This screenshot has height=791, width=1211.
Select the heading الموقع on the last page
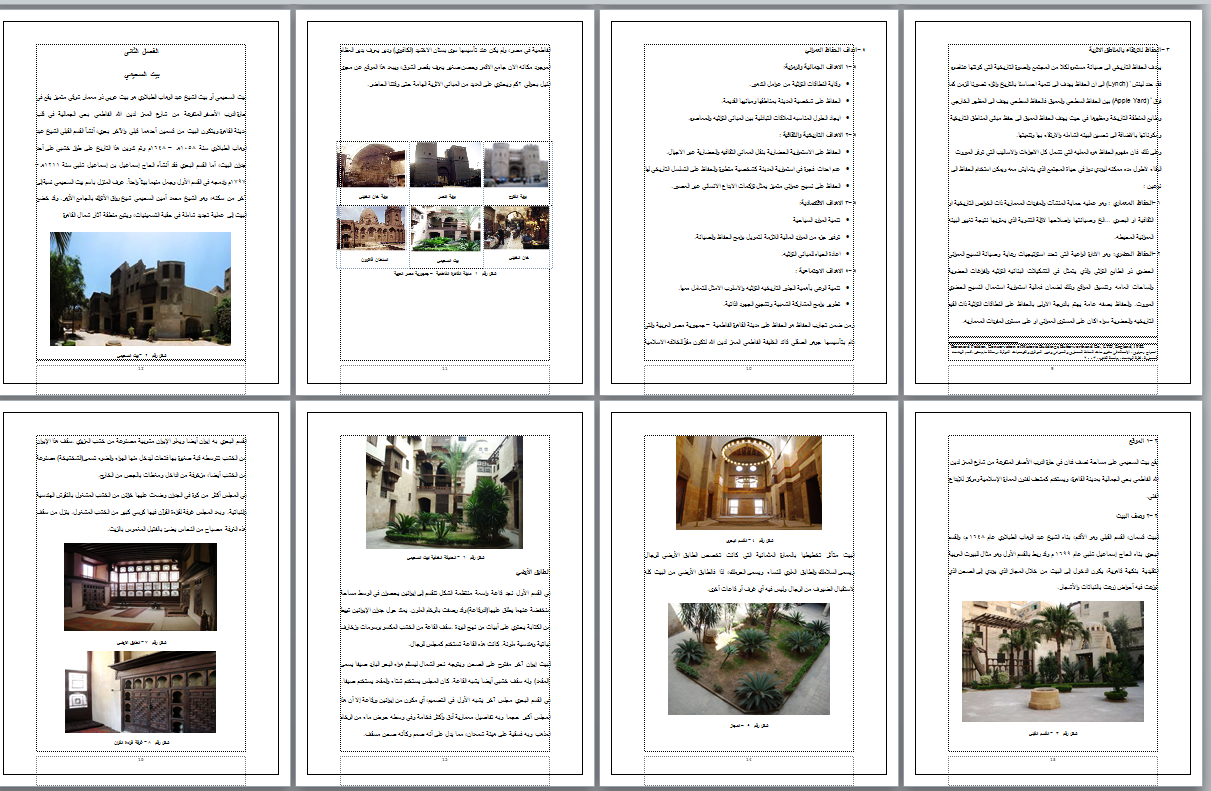pyautogui.click(x=1145, y=440)
